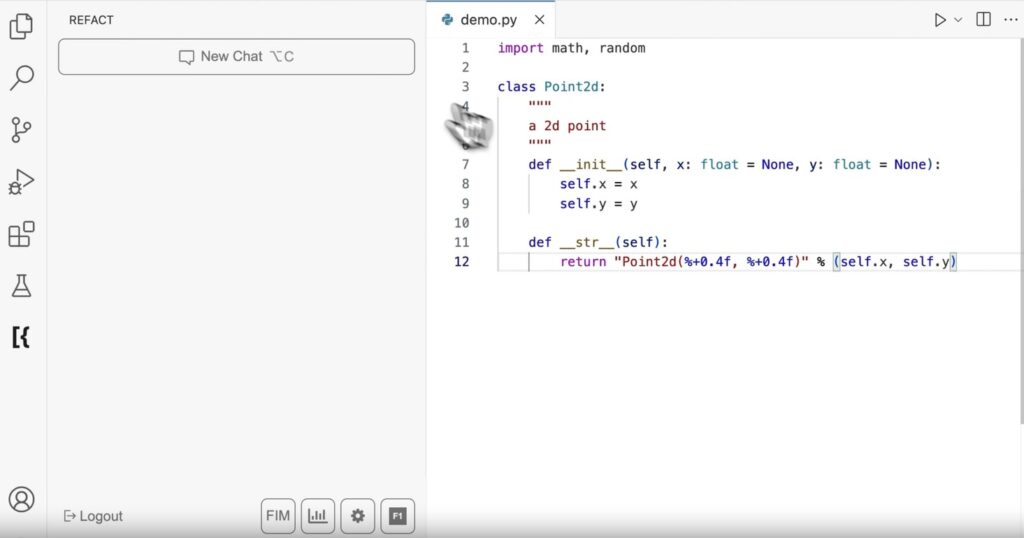Open the editor More Actions menu
The image size is (1024, 538).
click(1010, 20)
